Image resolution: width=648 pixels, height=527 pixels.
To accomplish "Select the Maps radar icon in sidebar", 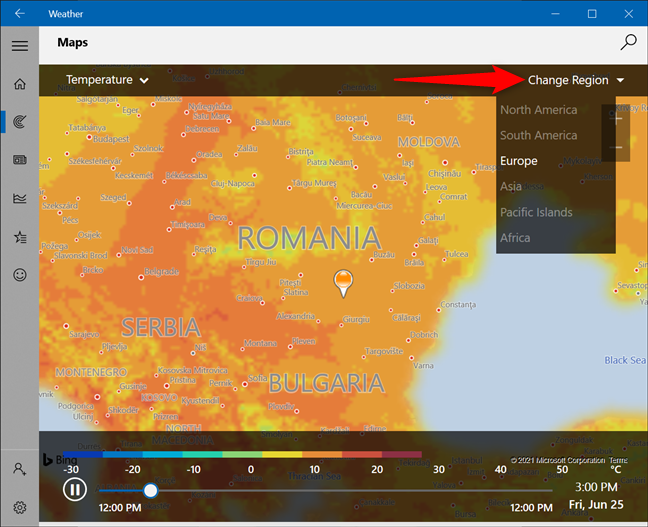I will [19, 122].
